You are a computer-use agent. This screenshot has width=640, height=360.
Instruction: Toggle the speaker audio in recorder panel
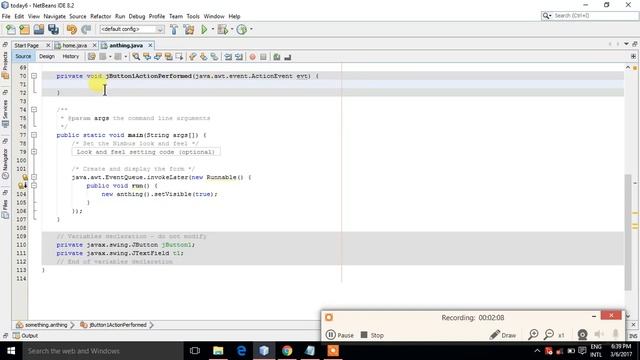(599, 335)
